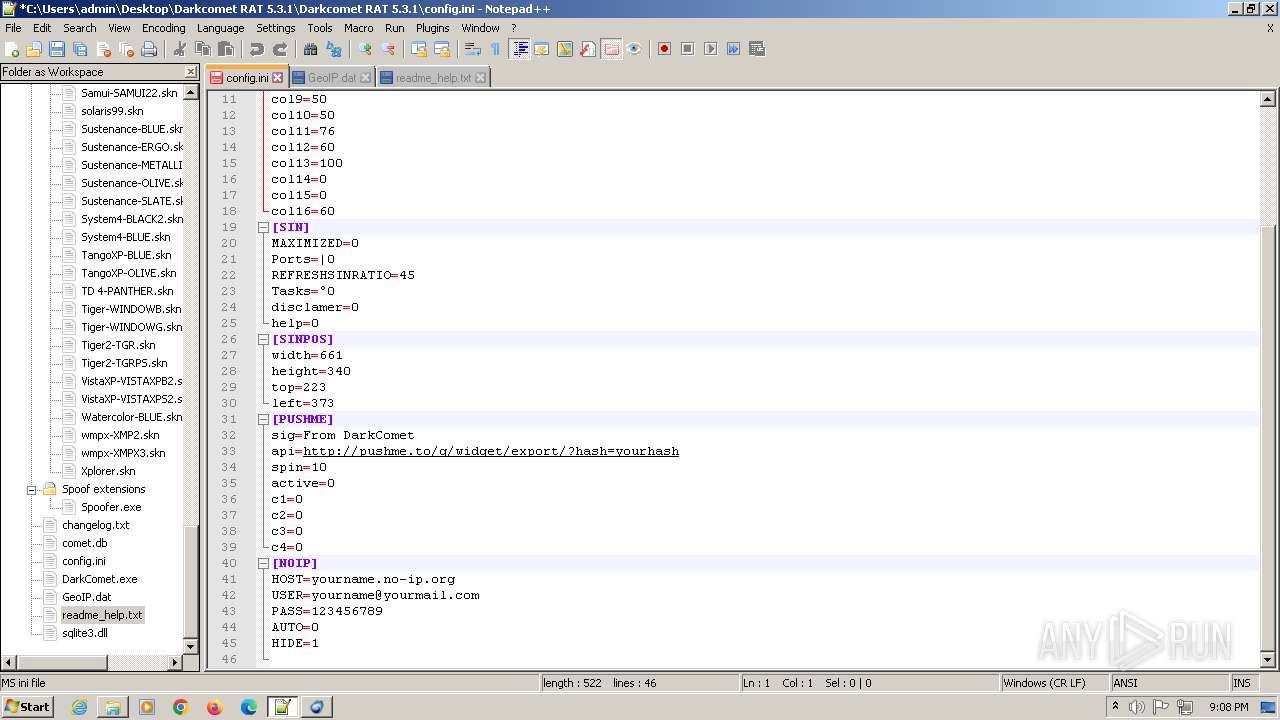Start macro recording with the red button
The height and width of the screenshot is (720, 1280).
(665, 49)
